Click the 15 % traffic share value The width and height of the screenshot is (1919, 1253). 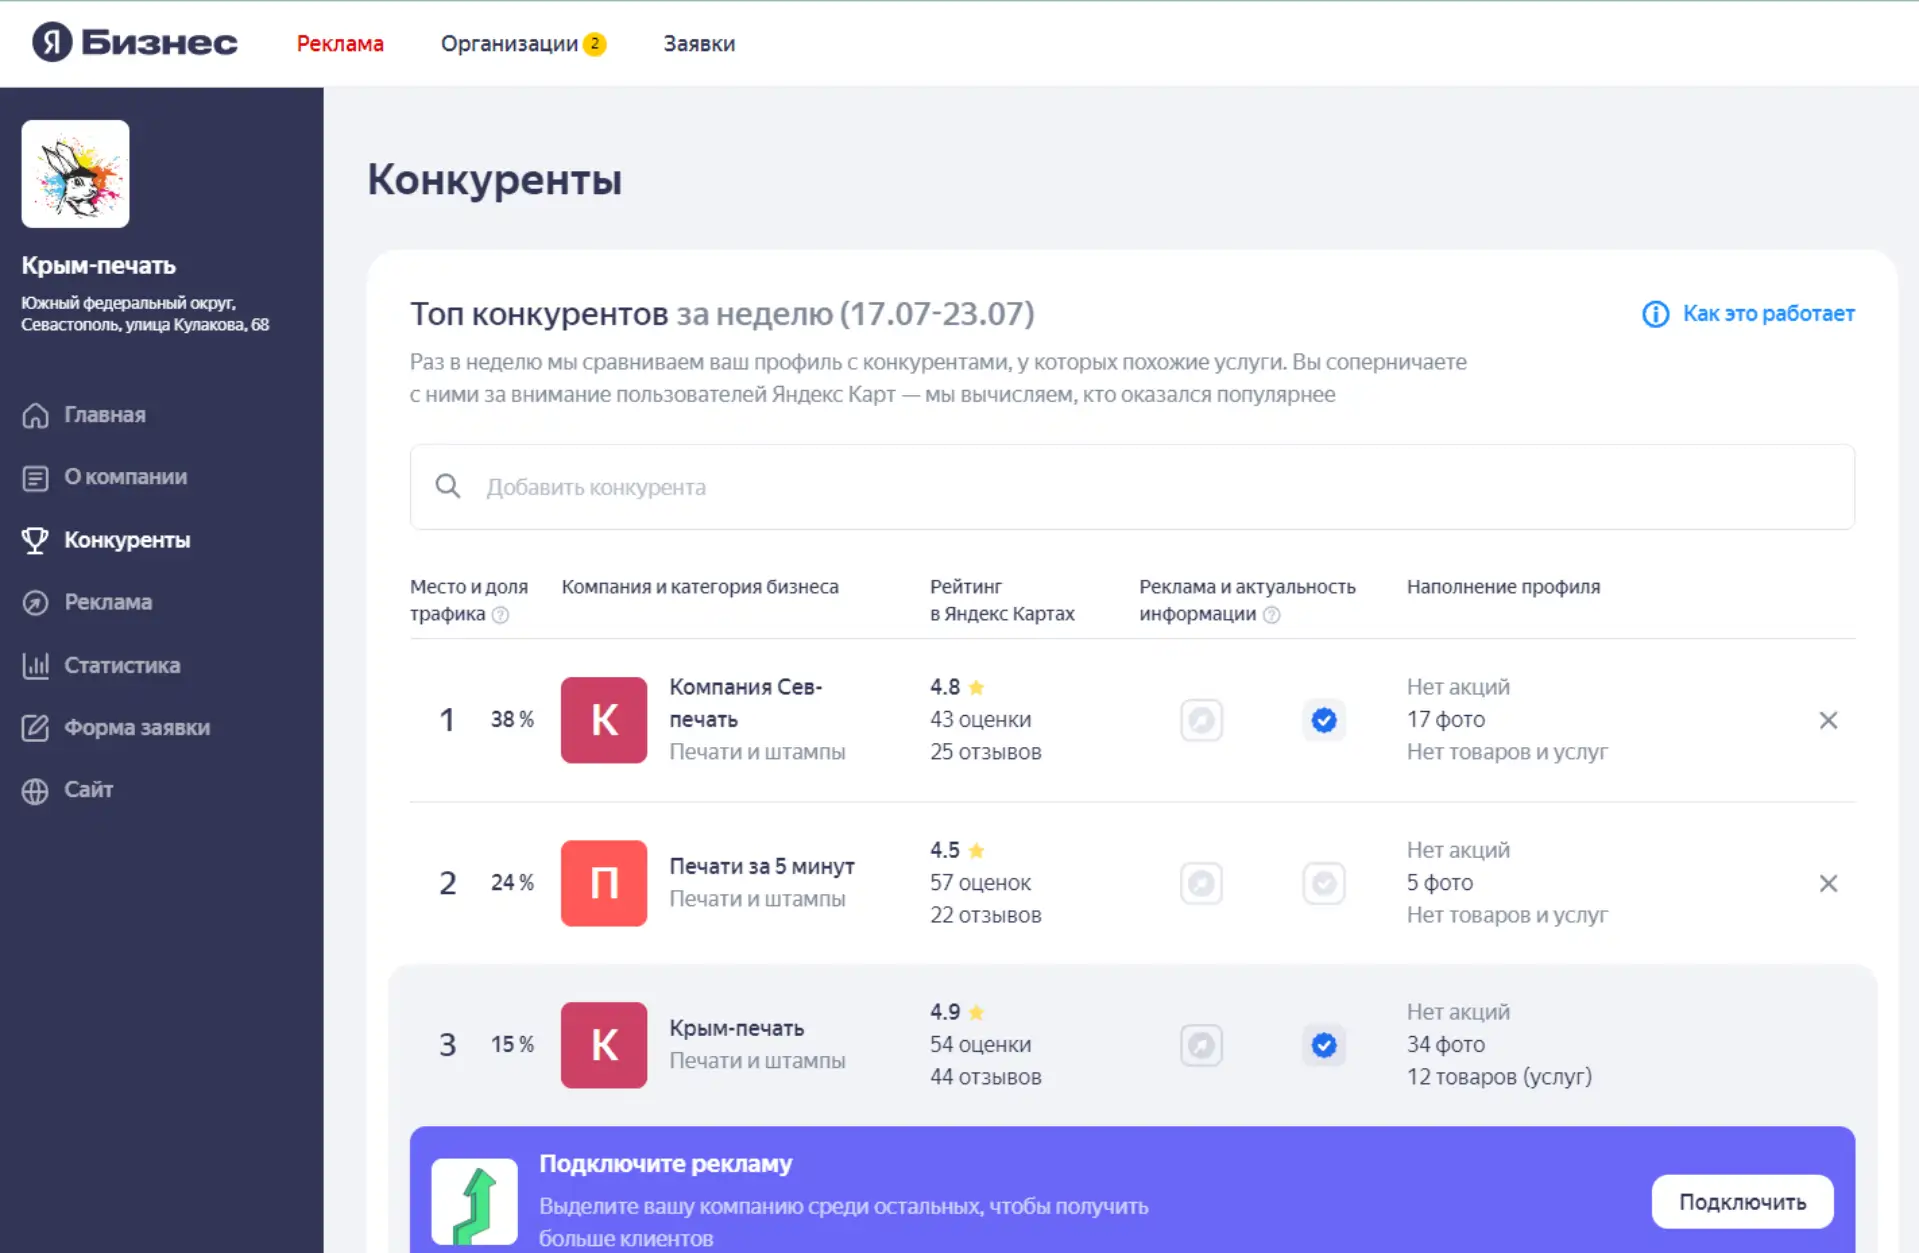(x=512, y=1045)
